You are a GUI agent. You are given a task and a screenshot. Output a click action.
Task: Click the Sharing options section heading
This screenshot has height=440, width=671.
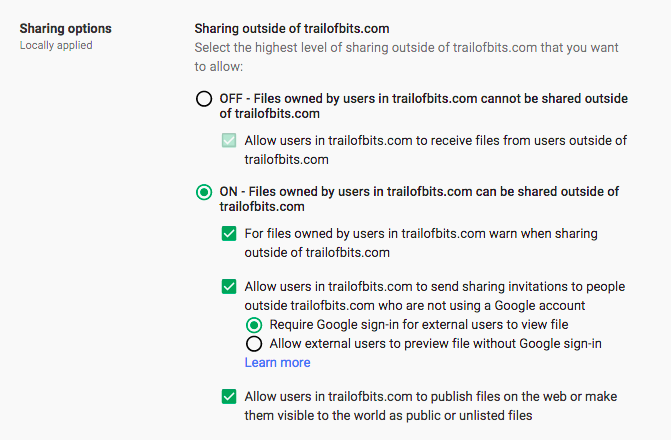click(66, 28)
